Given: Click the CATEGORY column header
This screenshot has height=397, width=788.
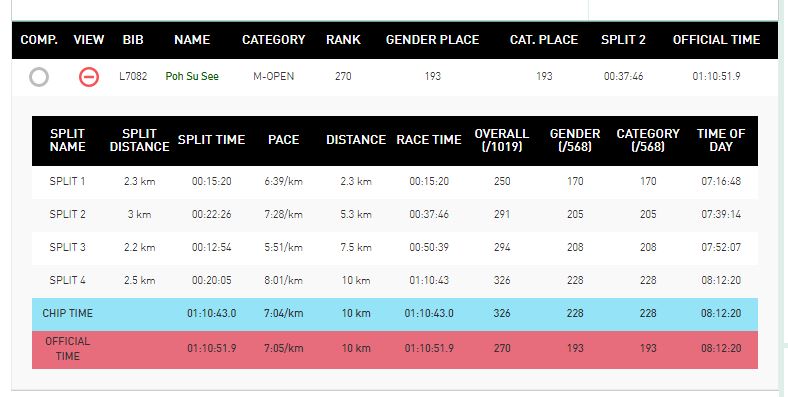Looking at the screenshot, I should (273, 40).
